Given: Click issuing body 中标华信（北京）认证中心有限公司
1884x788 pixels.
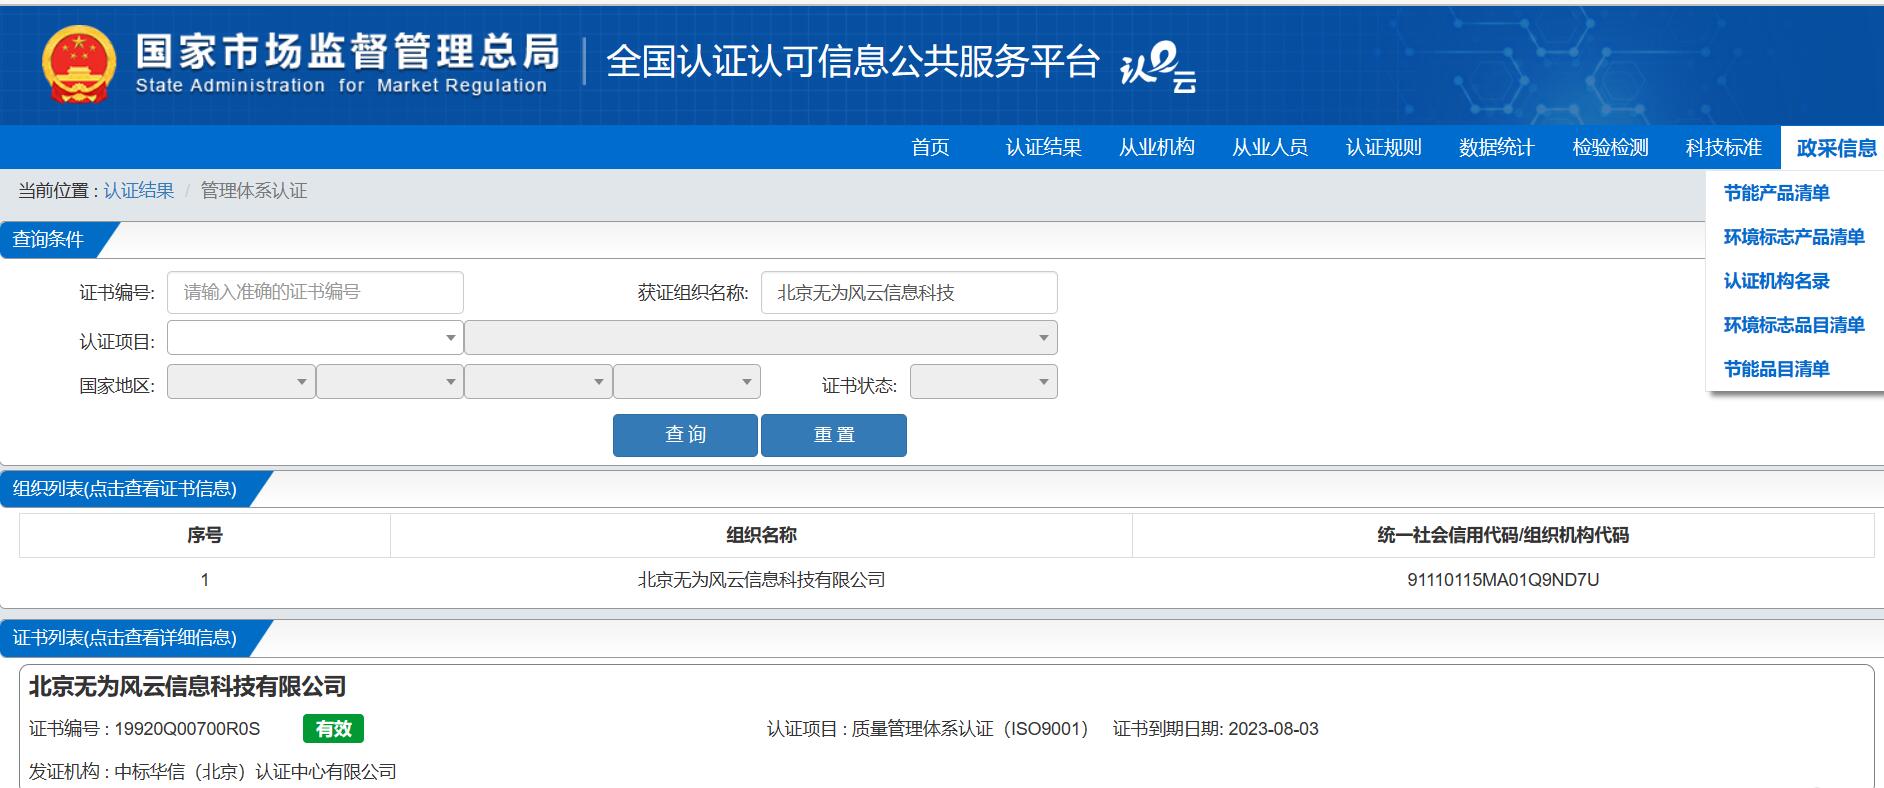Looking at the screenshot, I should 255,772.
